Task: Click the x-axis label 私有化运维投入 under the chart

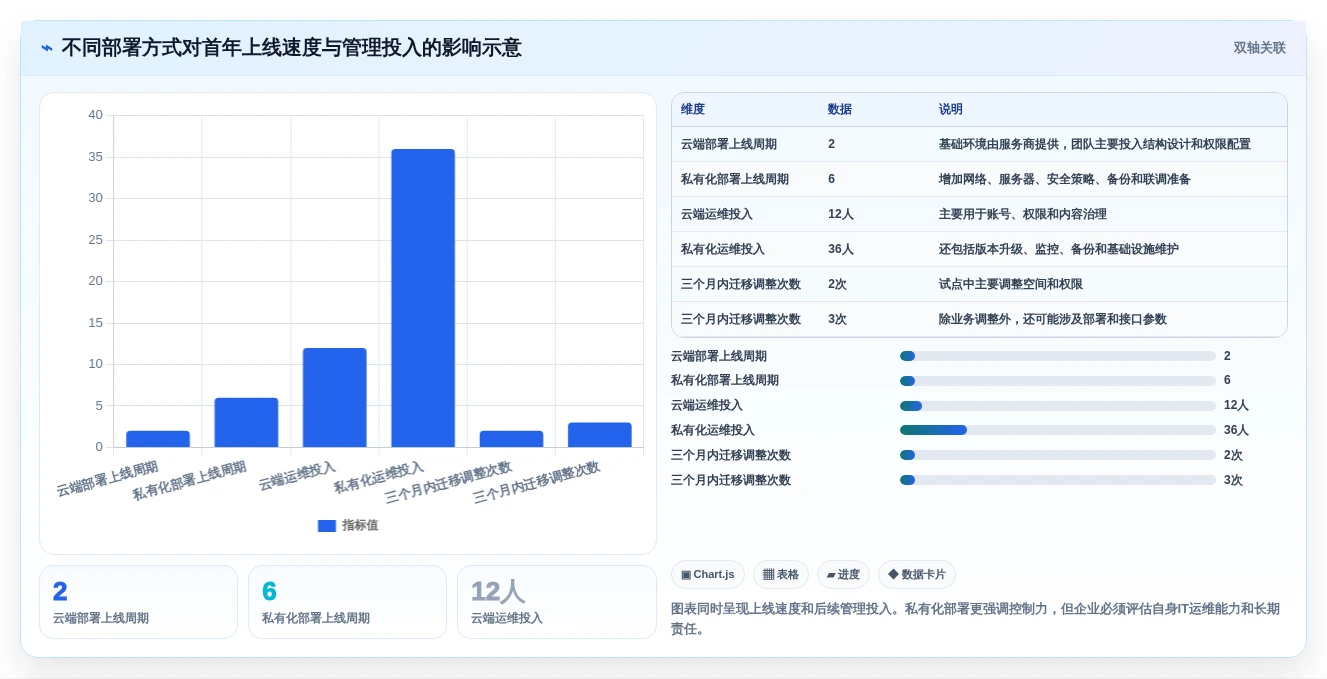Action: [379, 477]
